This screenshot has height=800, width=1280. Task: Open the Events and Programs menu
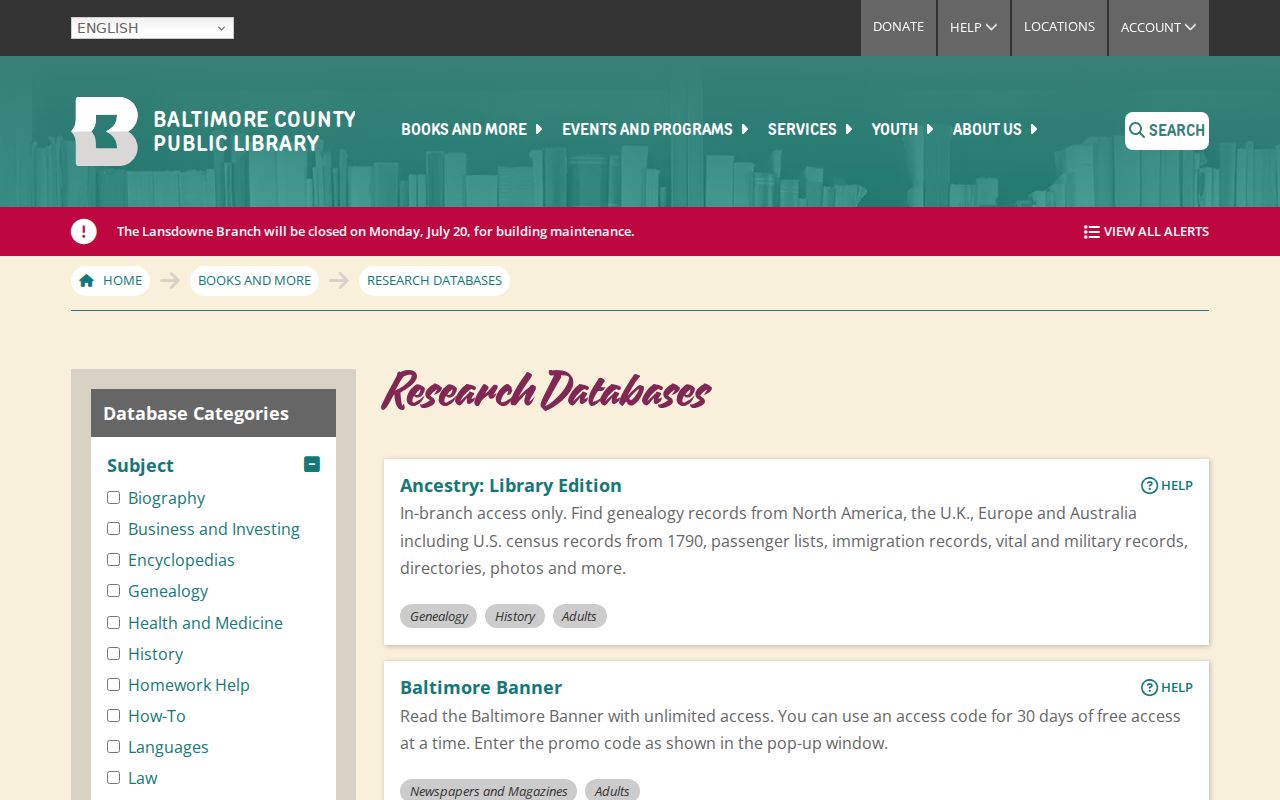(x=655, y=130)
